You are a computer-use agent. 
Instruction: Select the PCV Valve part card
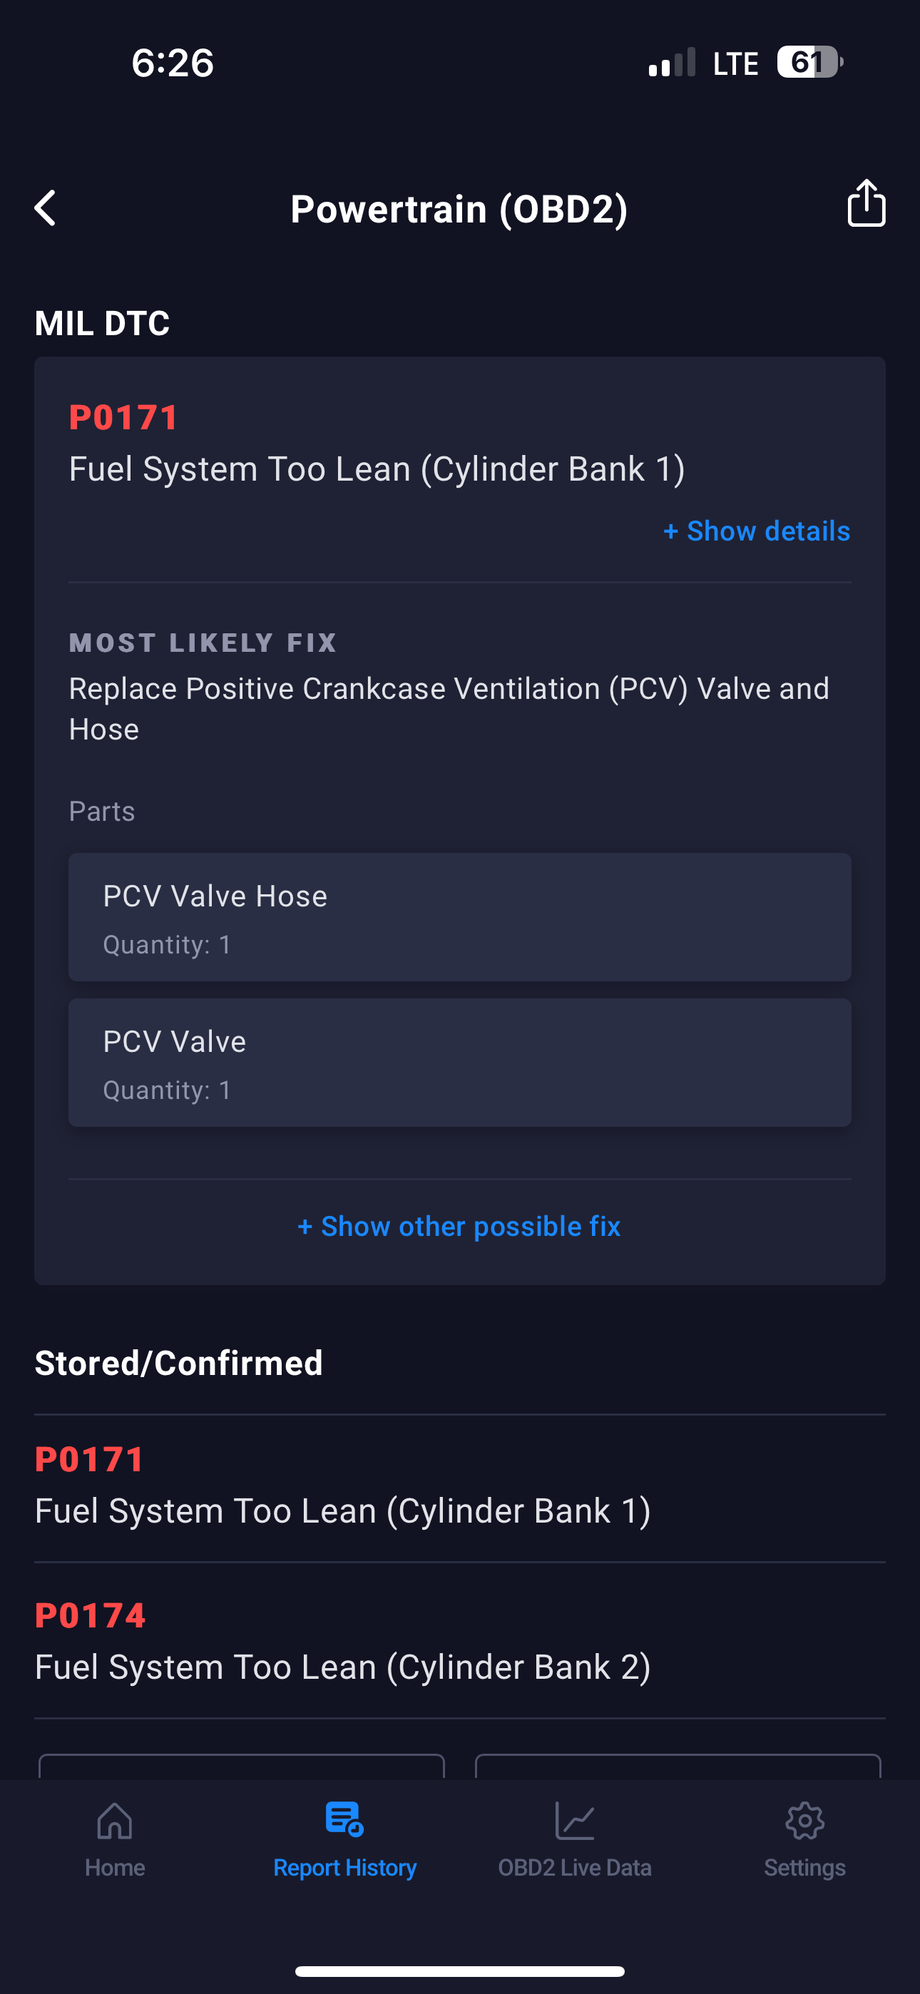pyautogui.click(x=460, y=1063)
